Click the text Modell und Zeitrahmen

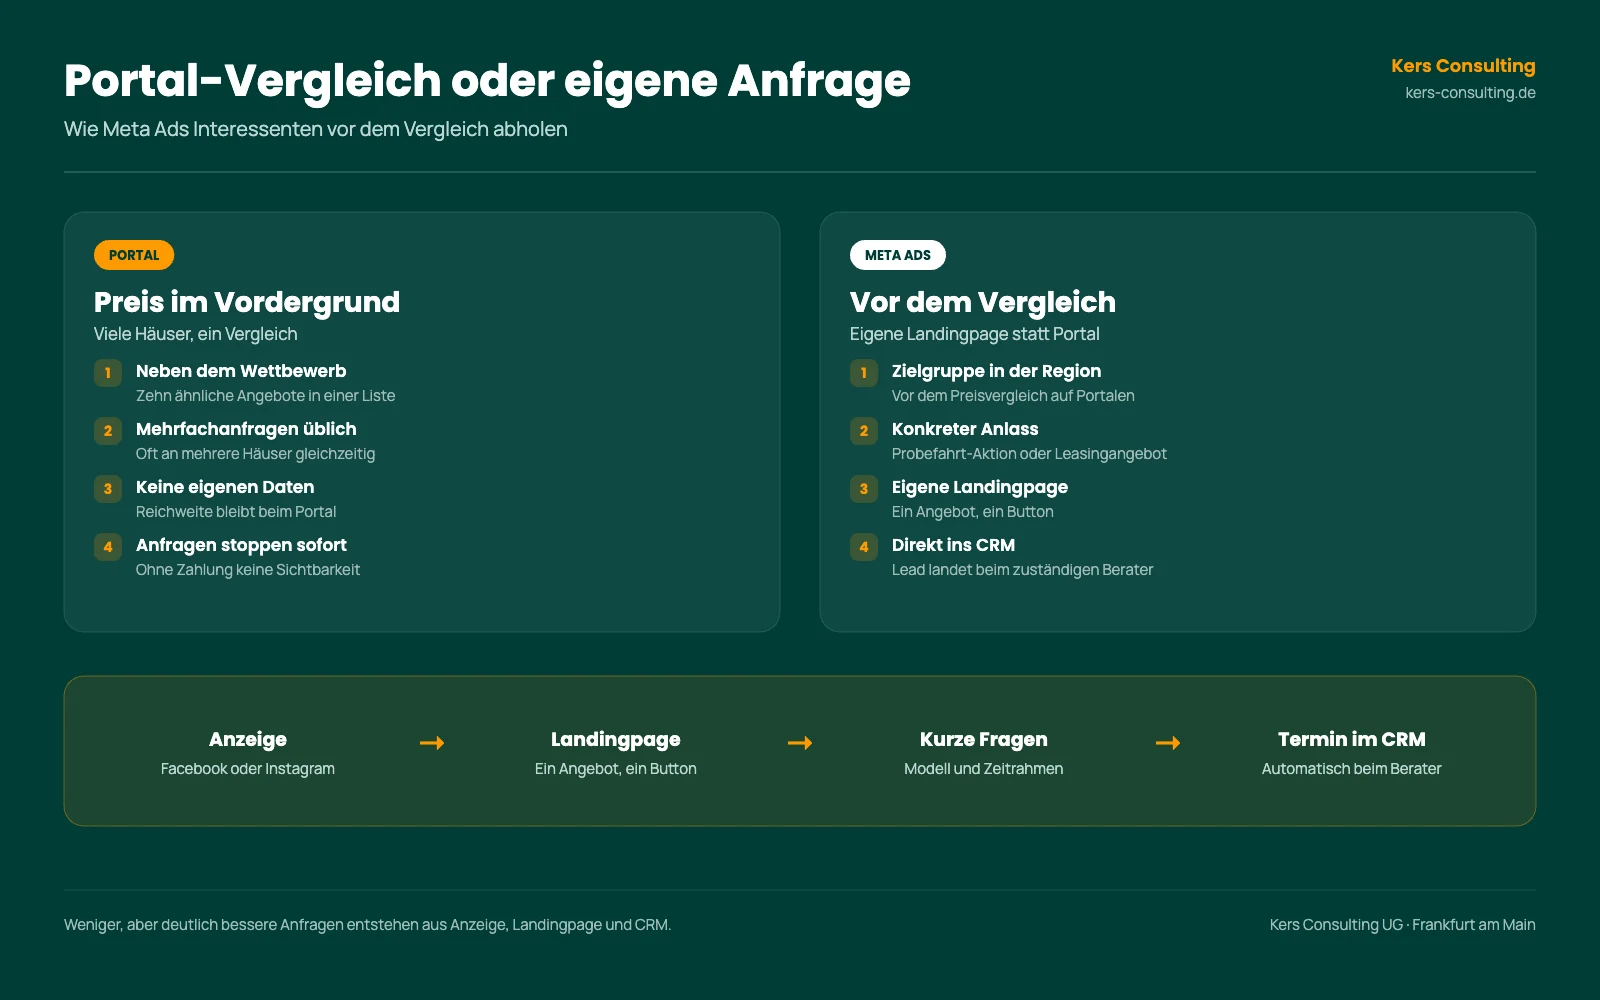[x=984, y=769]
